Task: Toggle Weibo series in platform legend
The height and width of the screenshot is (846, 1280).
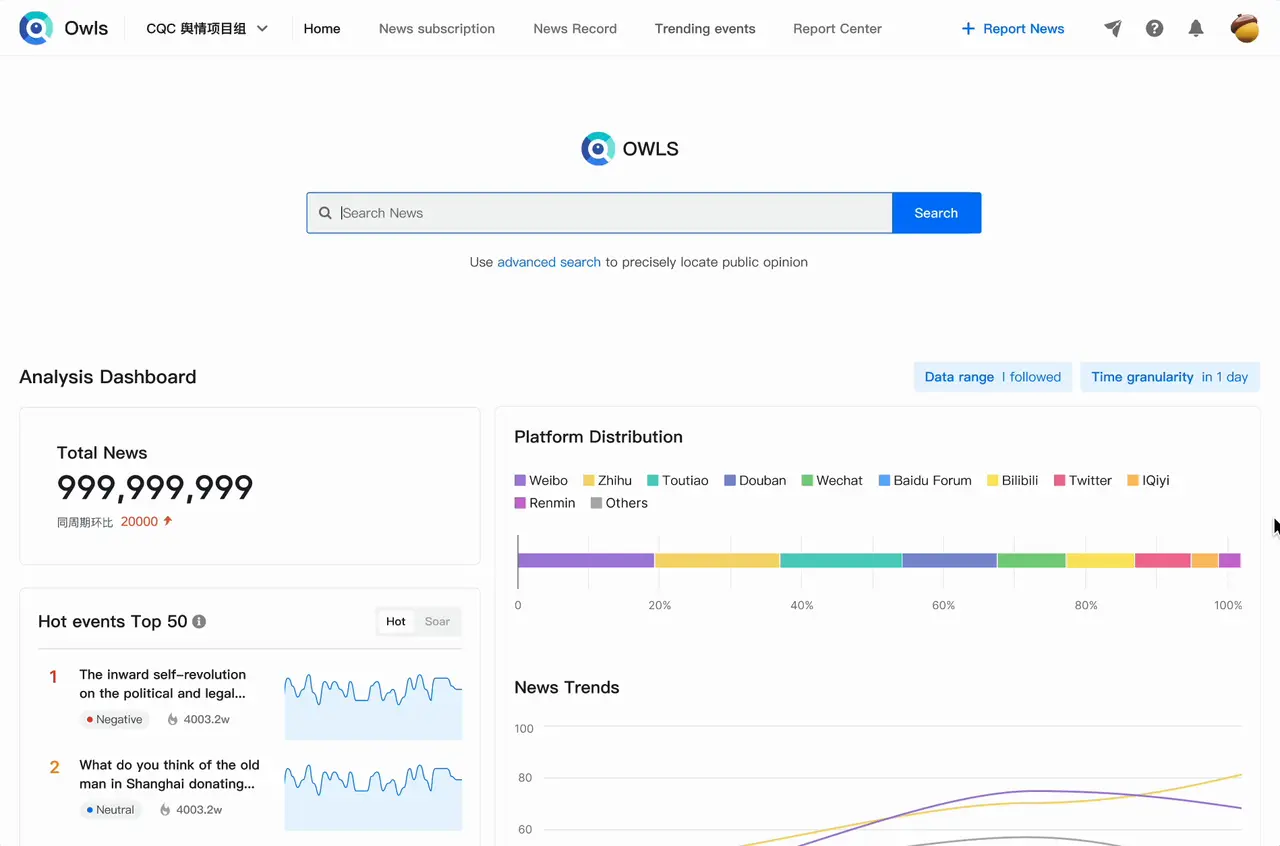Action: pyautogui.click(x=541, y=480)
